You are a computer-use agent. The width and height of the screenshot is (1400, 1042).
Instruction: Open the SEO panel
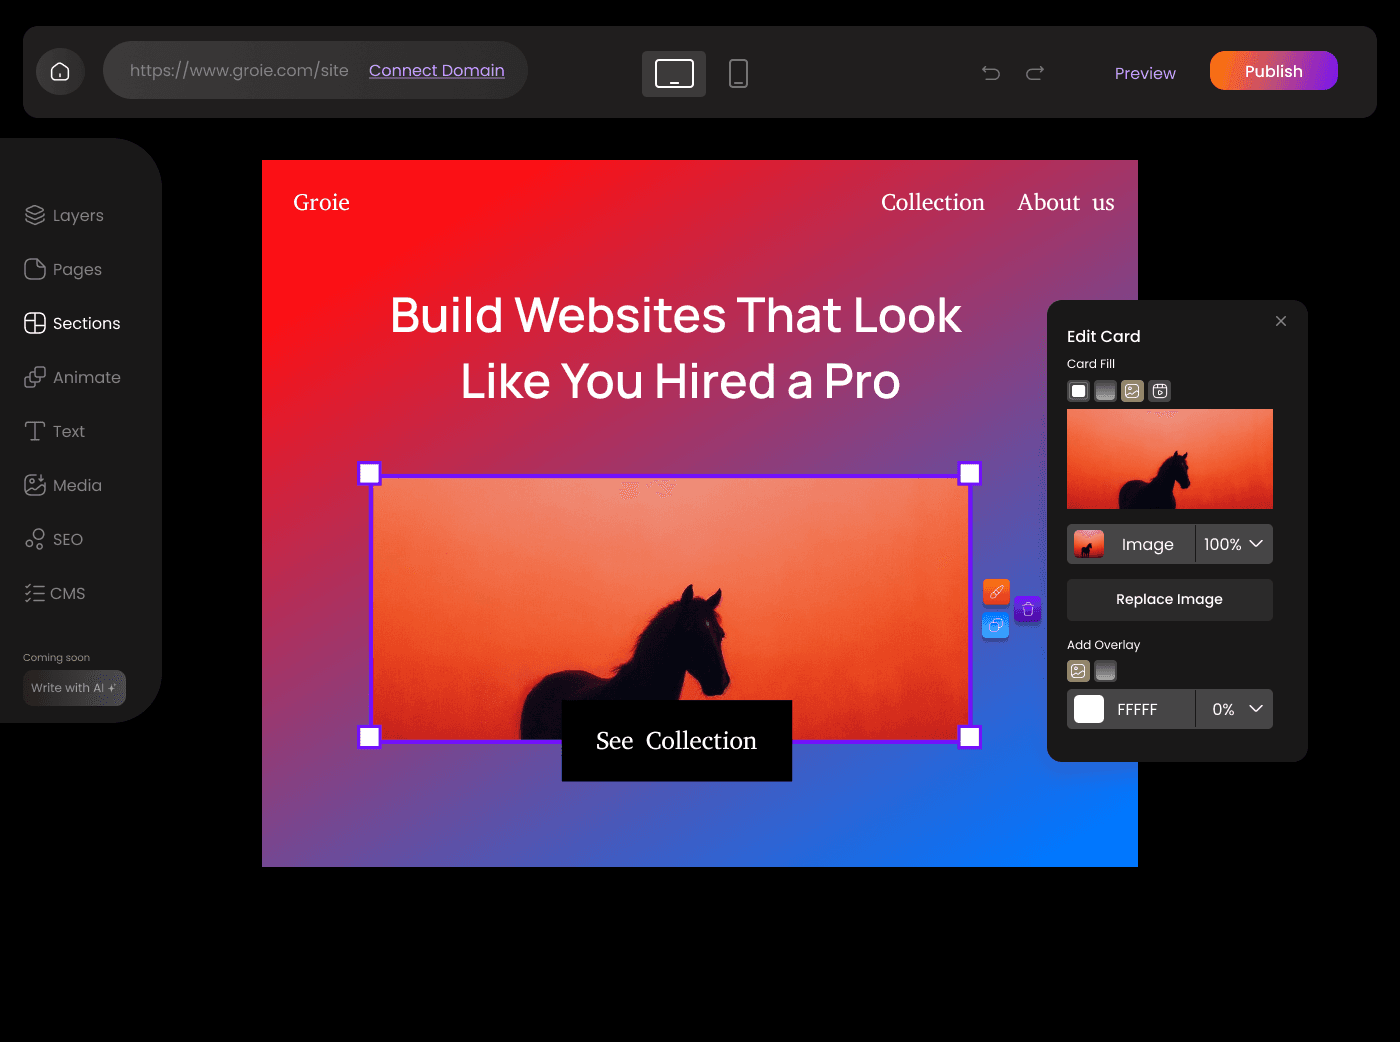(x=54, y=539)
